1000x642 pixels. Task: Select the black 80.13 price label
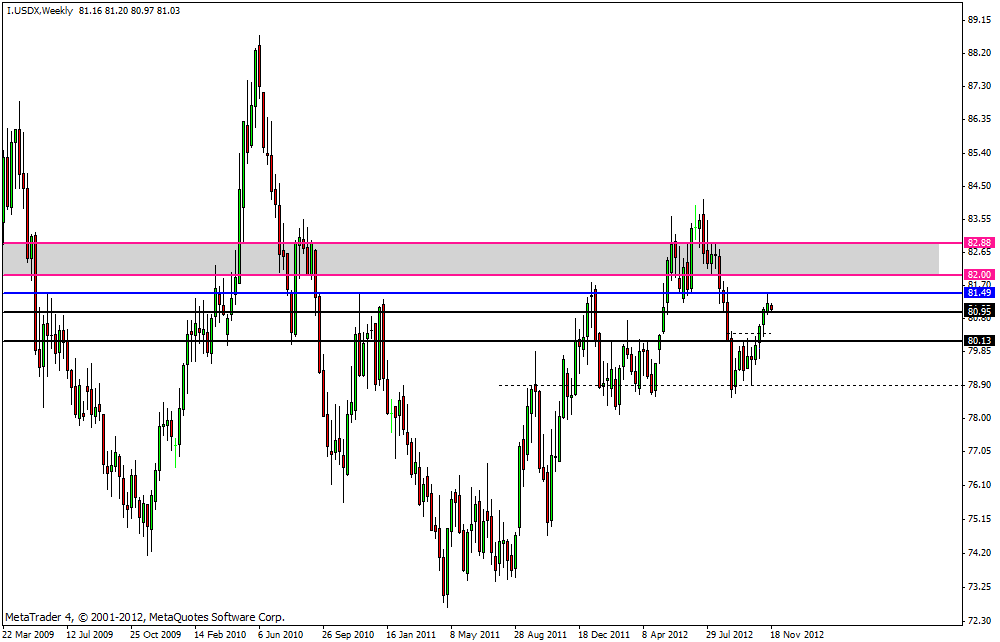click(979, 341)
